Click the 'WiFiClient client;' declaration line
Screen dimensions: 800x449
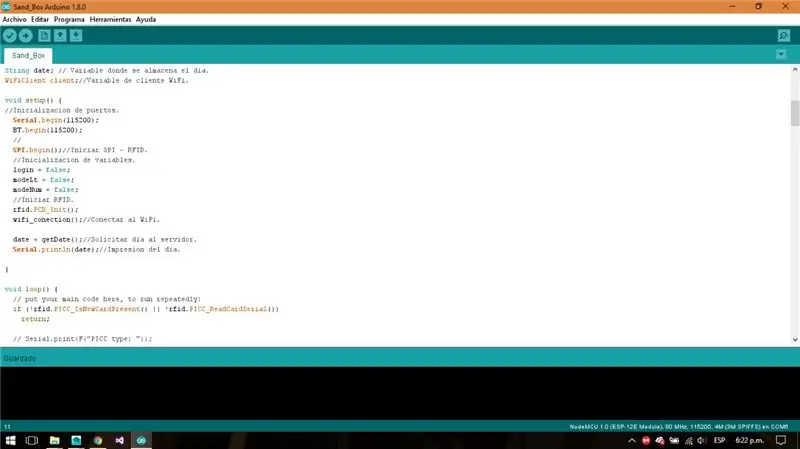coord(96,81)
